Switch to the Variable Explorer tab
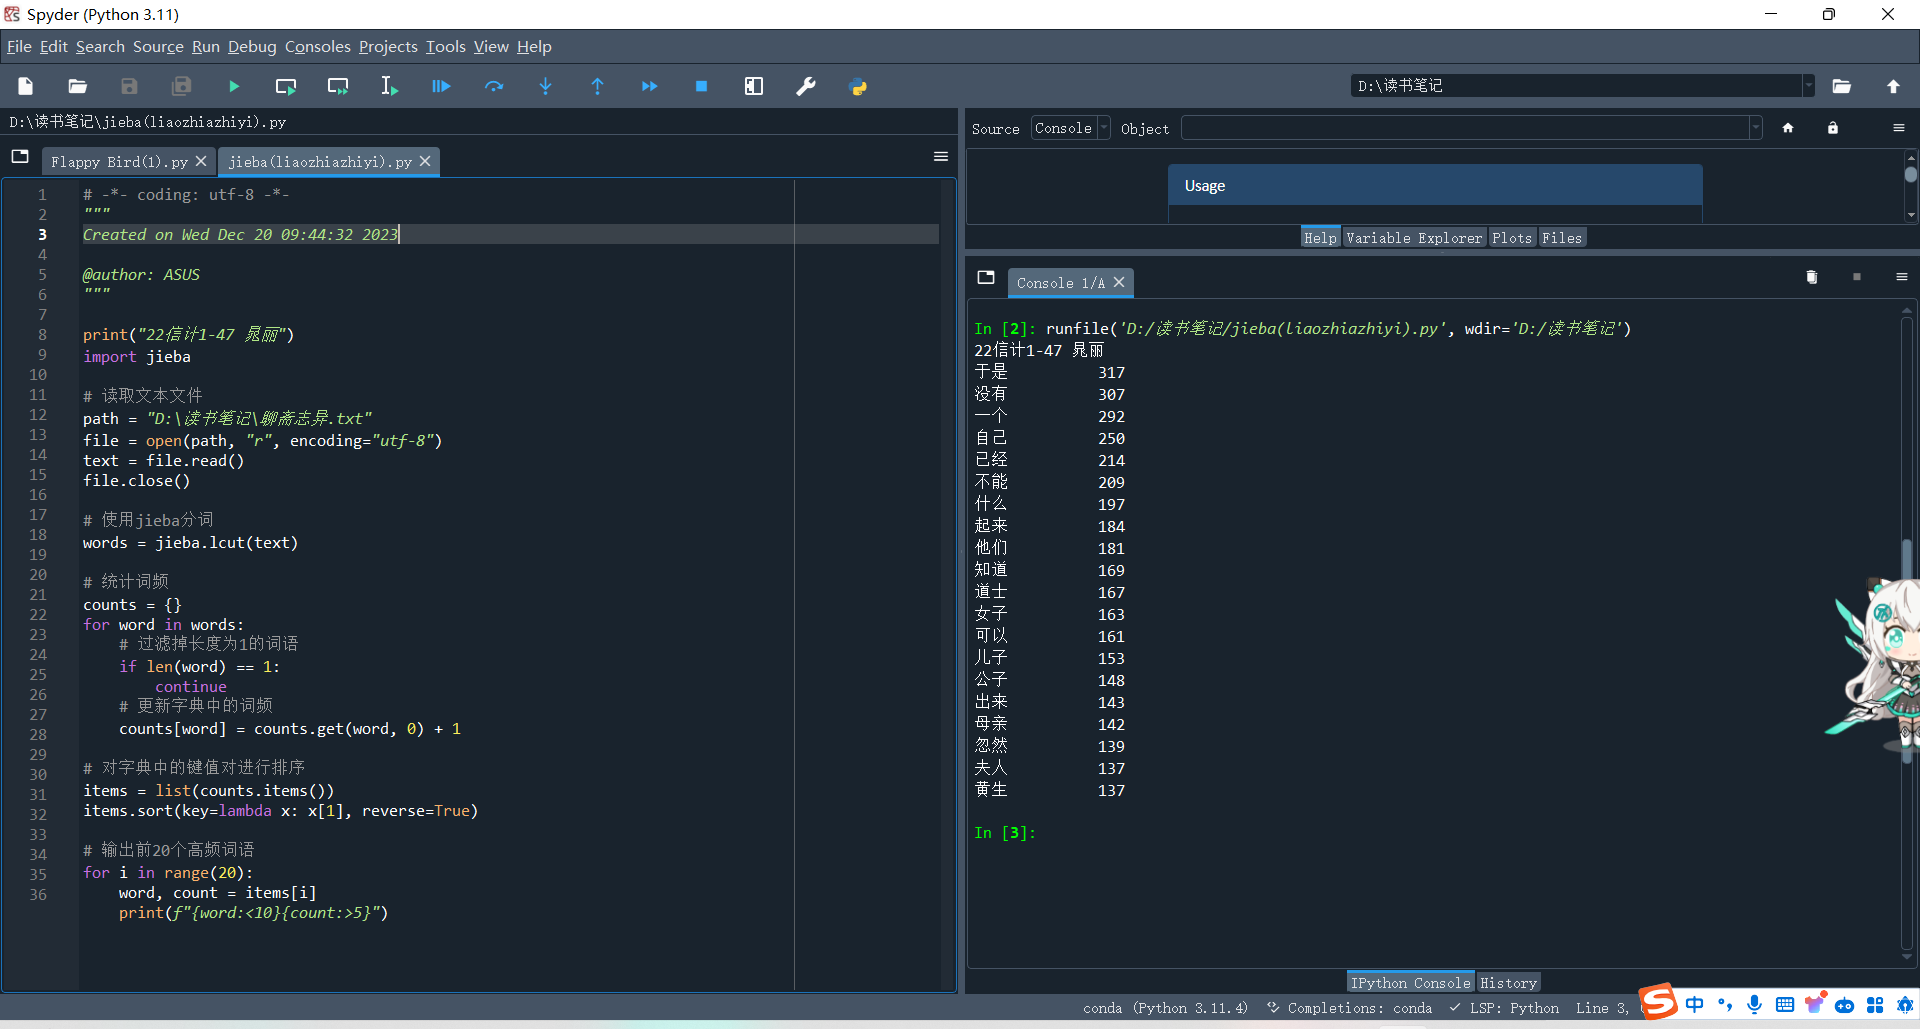 (1414, 238)
